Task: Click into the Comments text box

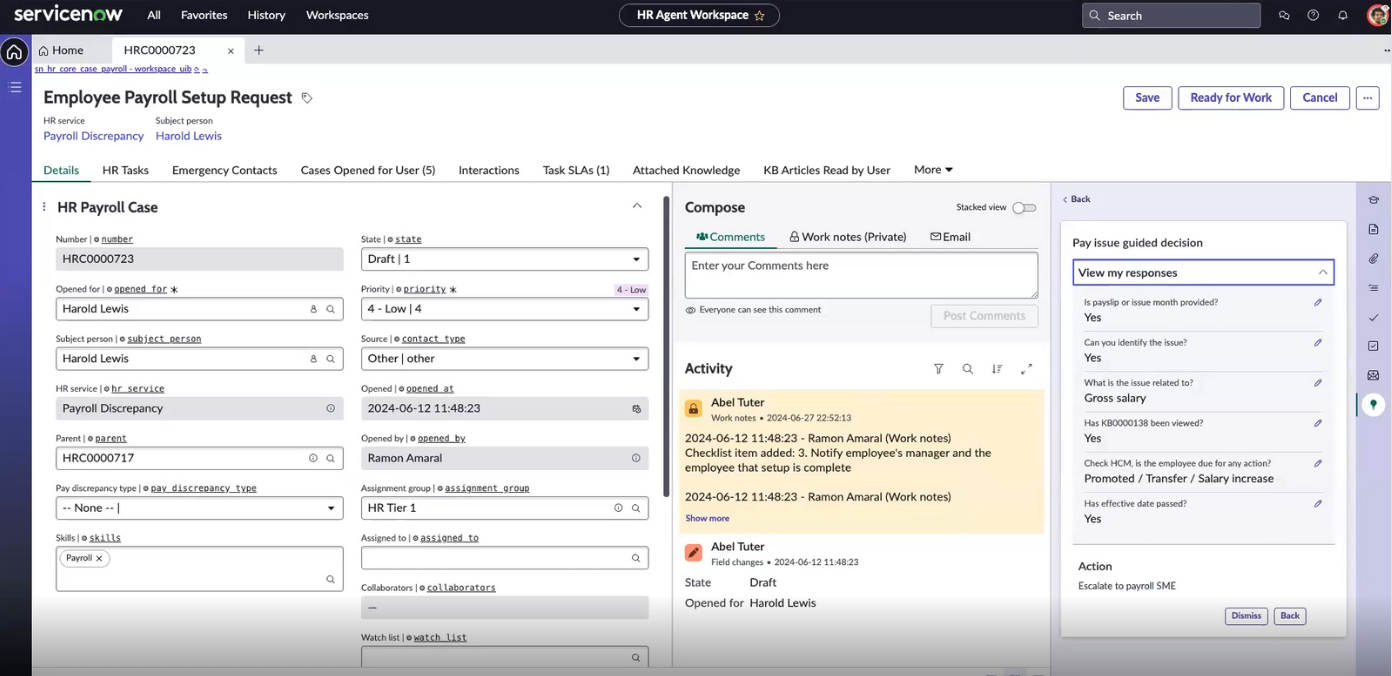Action: coord(861,275)
